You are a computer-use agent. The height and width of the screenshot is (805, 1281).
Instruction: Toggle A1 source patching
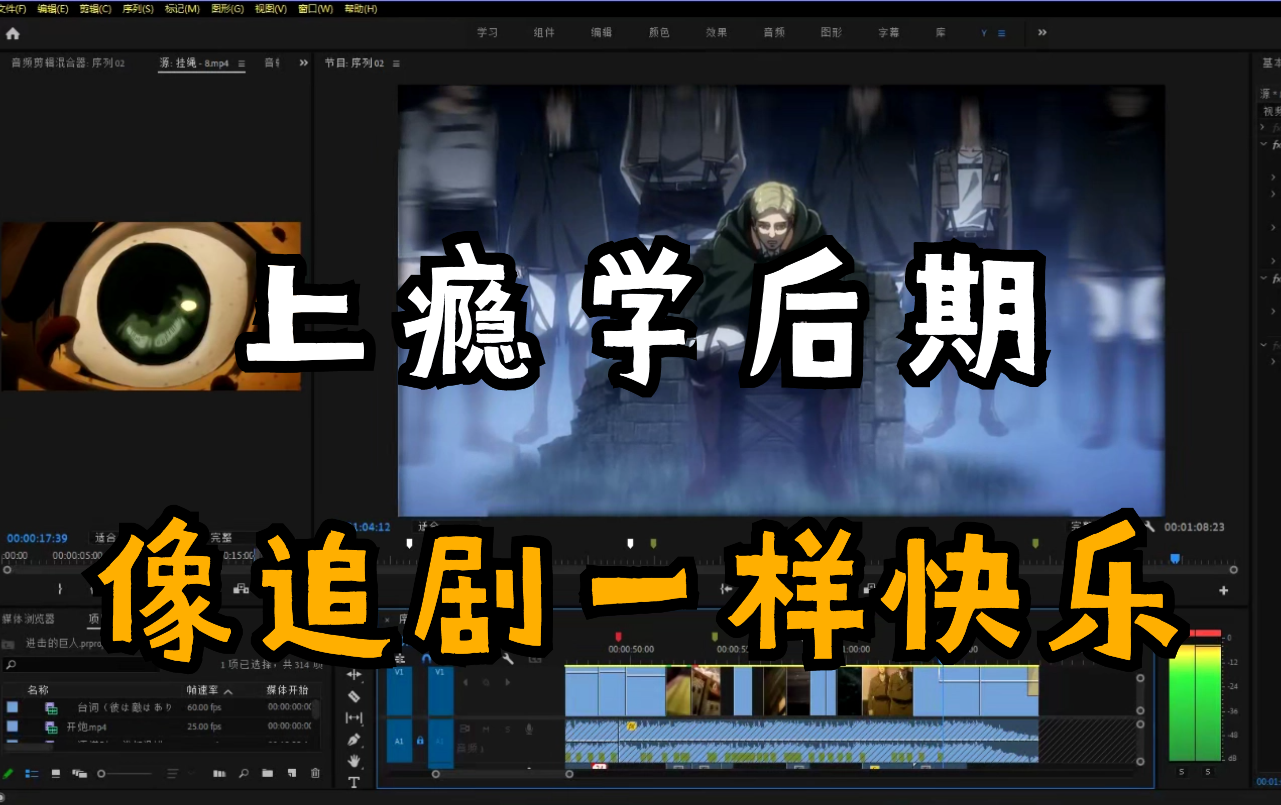398,741
